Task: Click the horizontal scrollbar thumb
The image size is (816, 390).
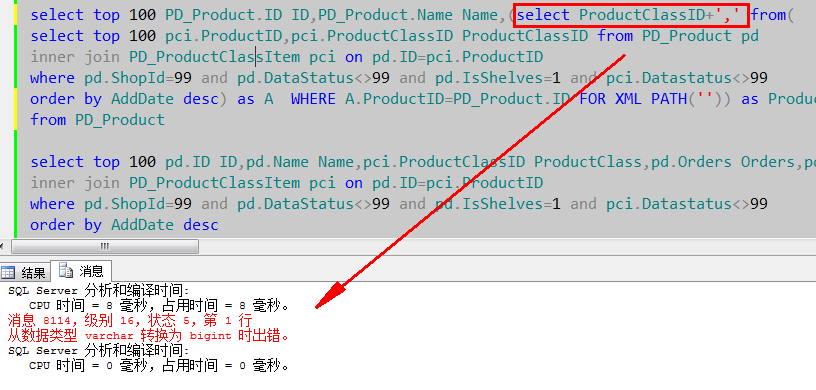Action: (x=105, y=246)
